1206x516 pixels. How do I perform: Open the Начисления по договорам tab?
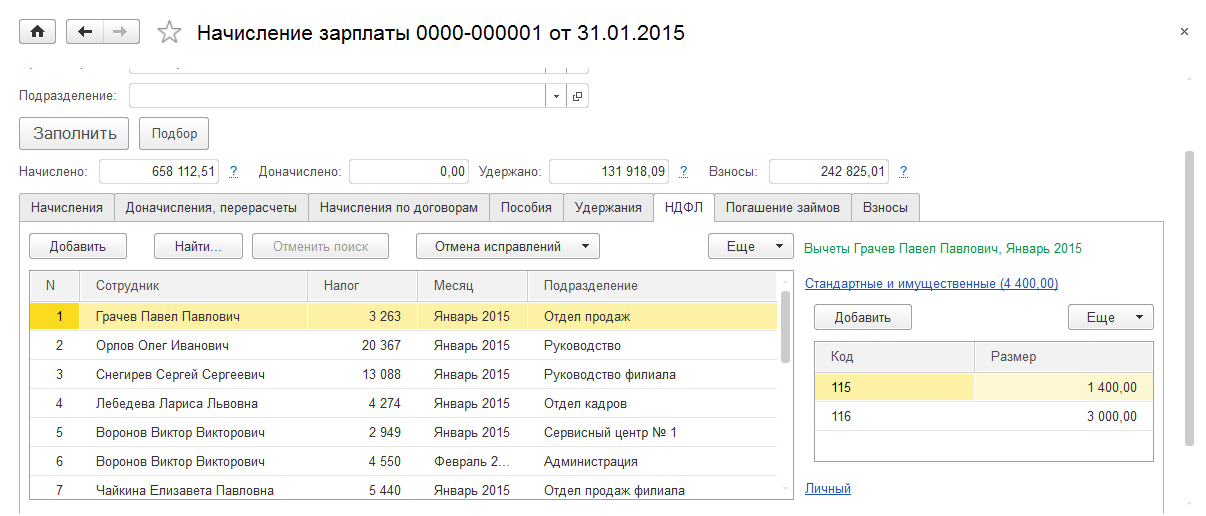coord(399,207)
